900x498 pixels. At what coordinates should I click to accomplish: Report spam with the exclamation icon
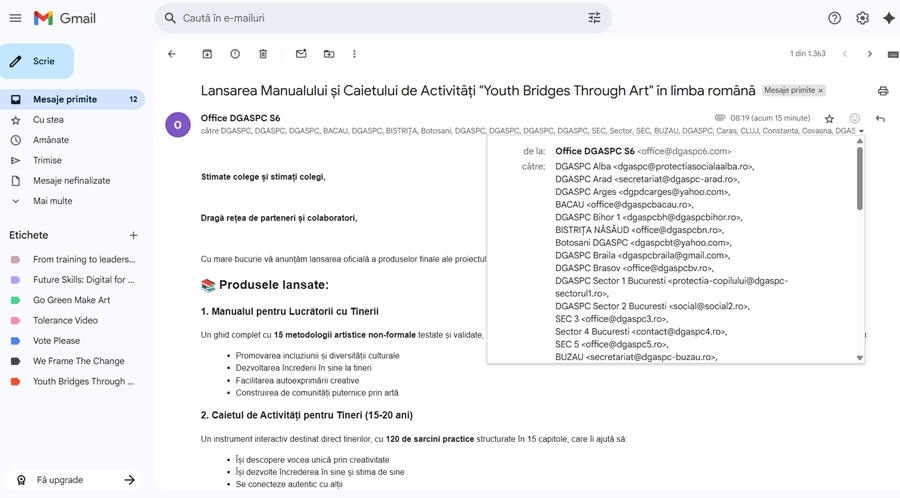(x=235, y=54)
